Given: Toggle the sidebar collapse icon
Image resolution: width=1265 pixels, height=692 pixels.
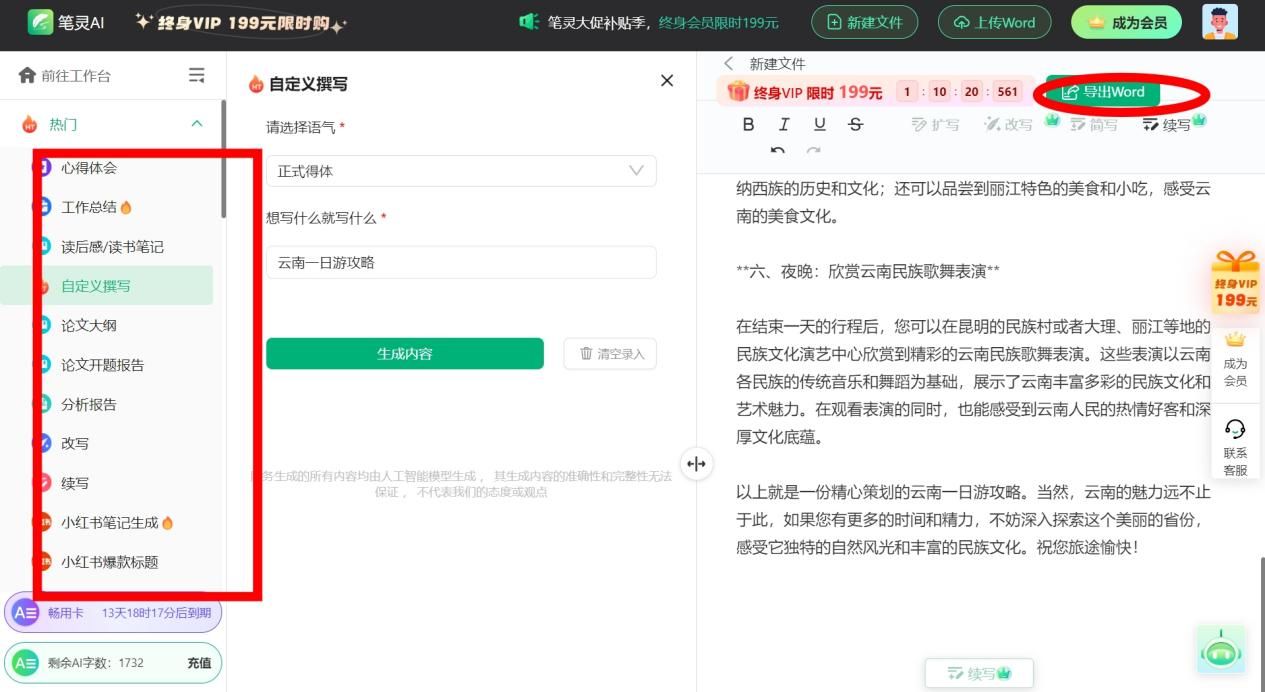Looking at the screenshot, I should [x=197, y=75].
